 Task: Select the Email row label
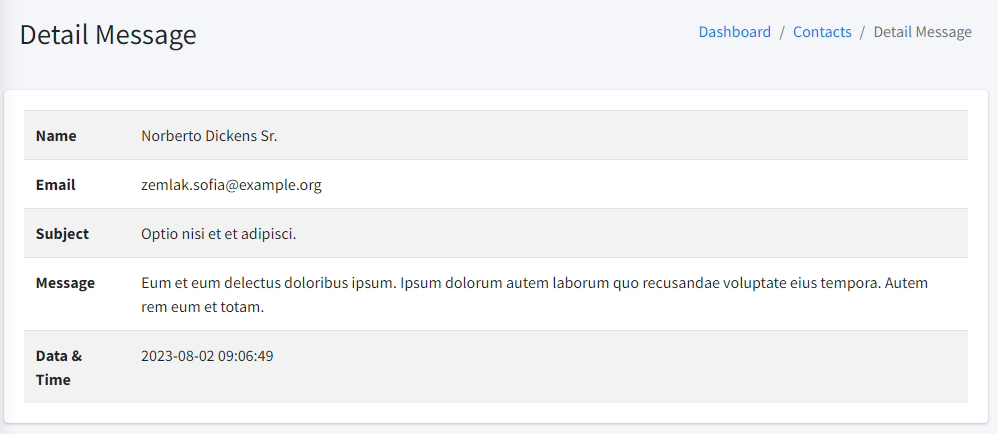pyautogui.click(x=55, y=185)
